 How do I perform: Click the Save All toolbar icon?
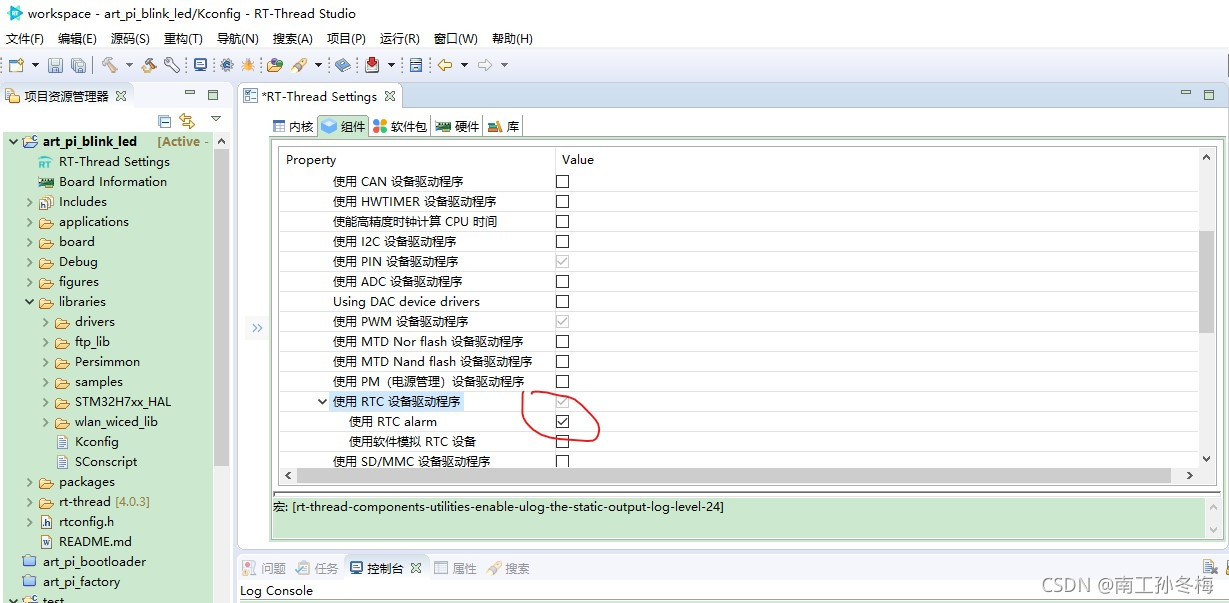tap(77, 65)
